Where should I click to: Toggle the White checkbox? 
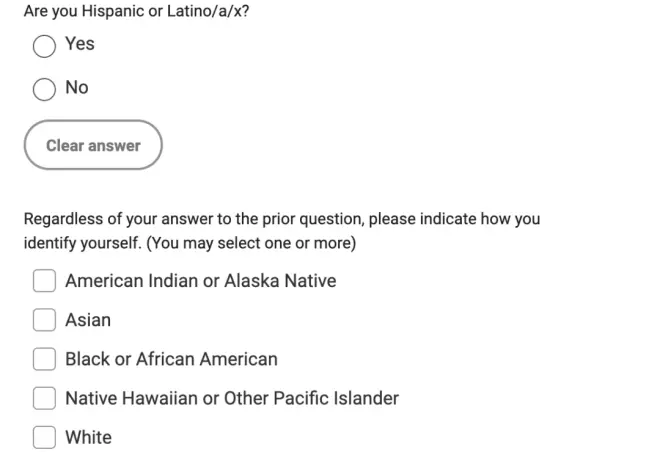click(44, 437)
